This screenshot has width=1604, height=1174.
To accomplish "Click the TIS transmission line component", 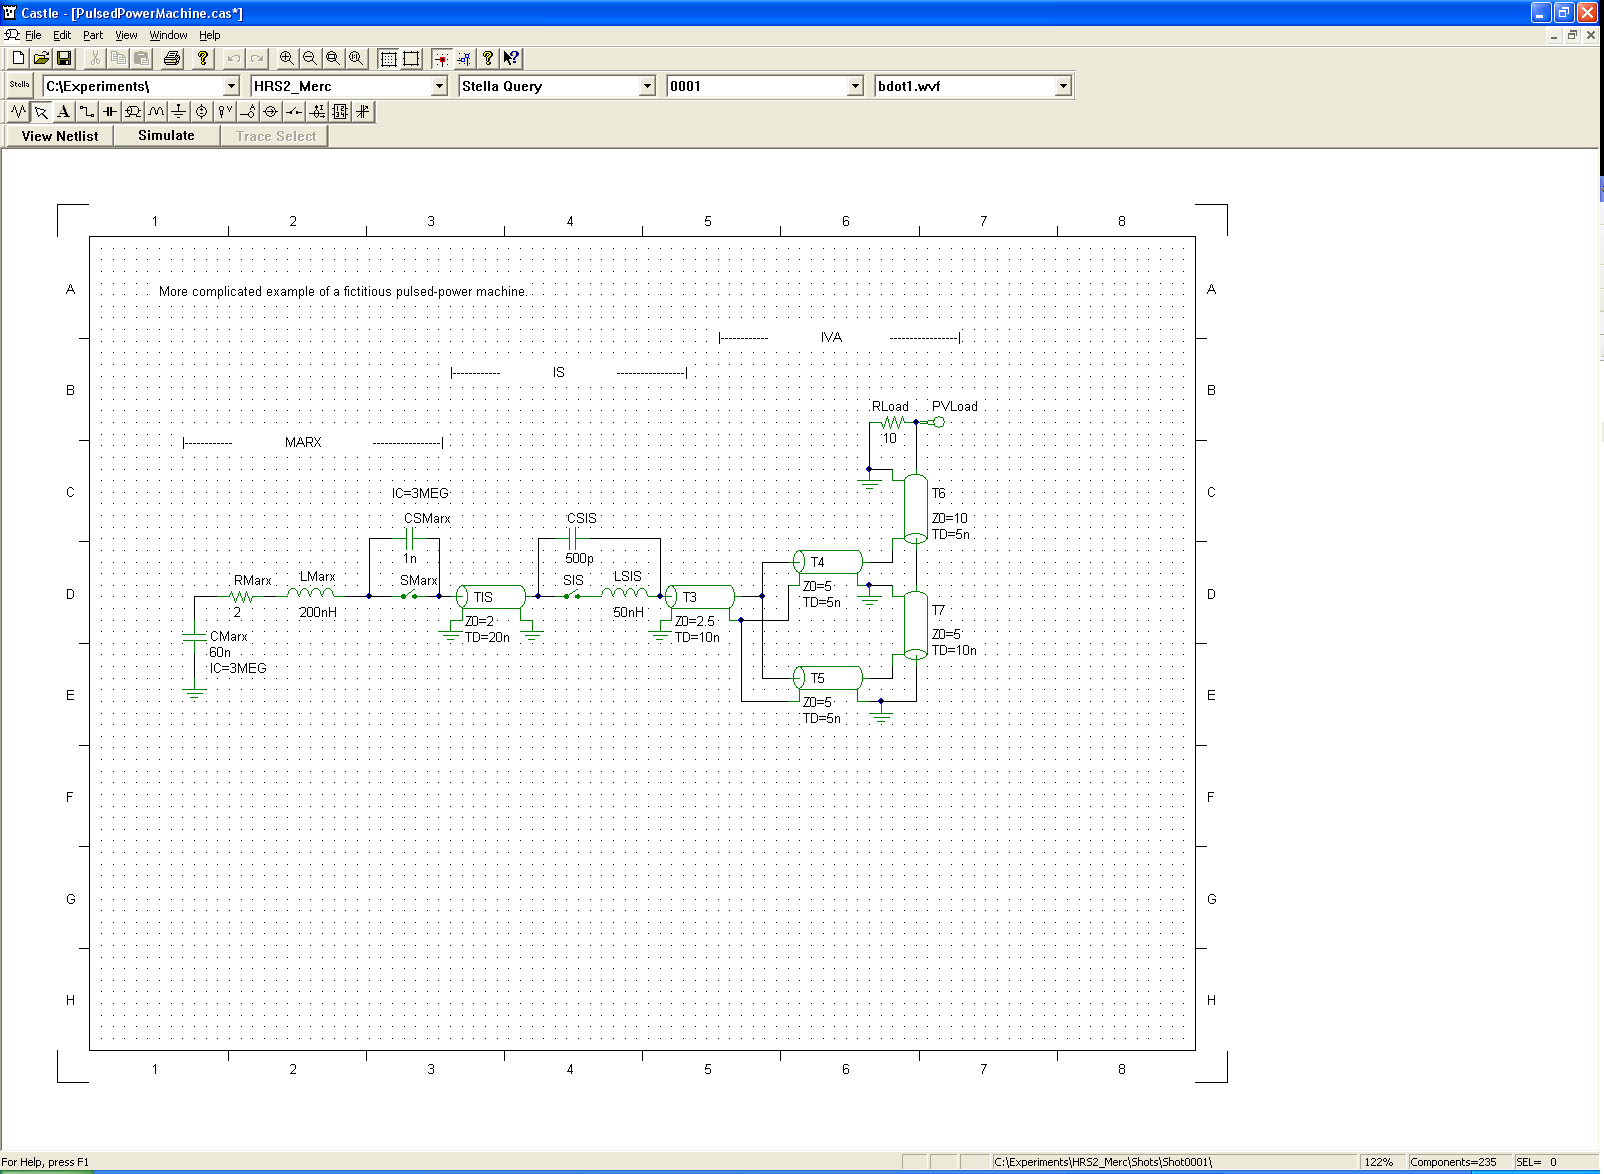I will [x=491, y=597].
